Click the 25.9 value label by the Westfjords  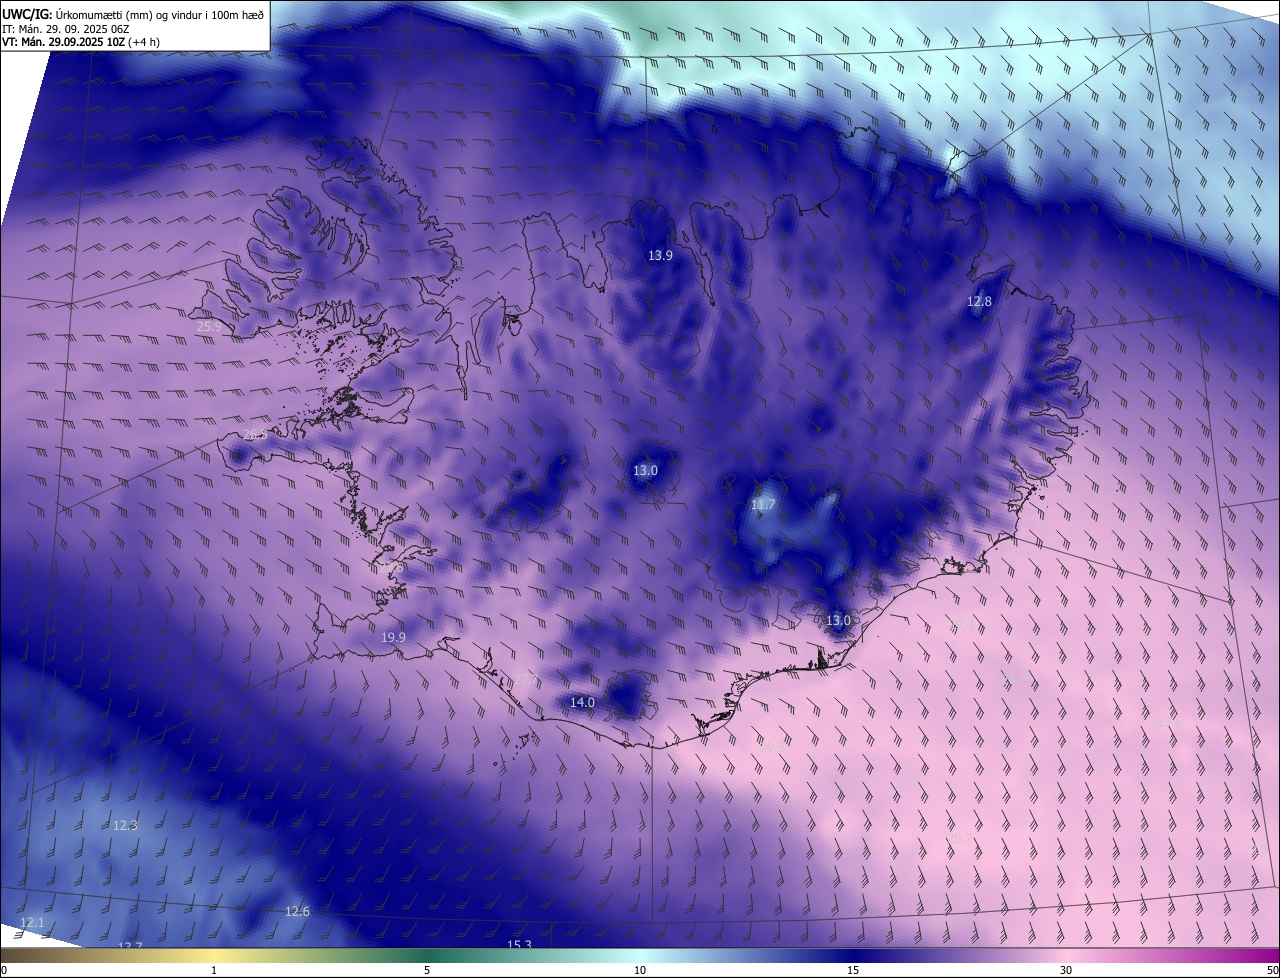[x=209, y=326]
